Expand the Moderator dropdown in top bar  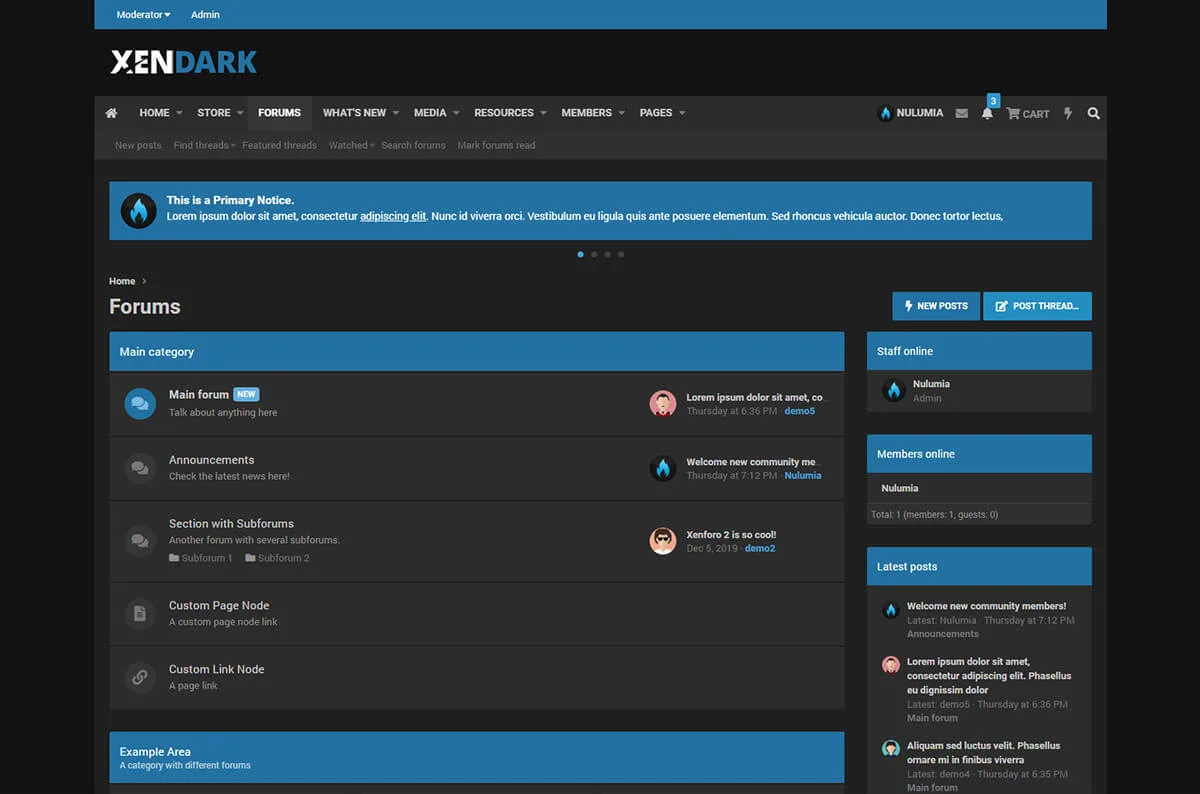[143, 15]
